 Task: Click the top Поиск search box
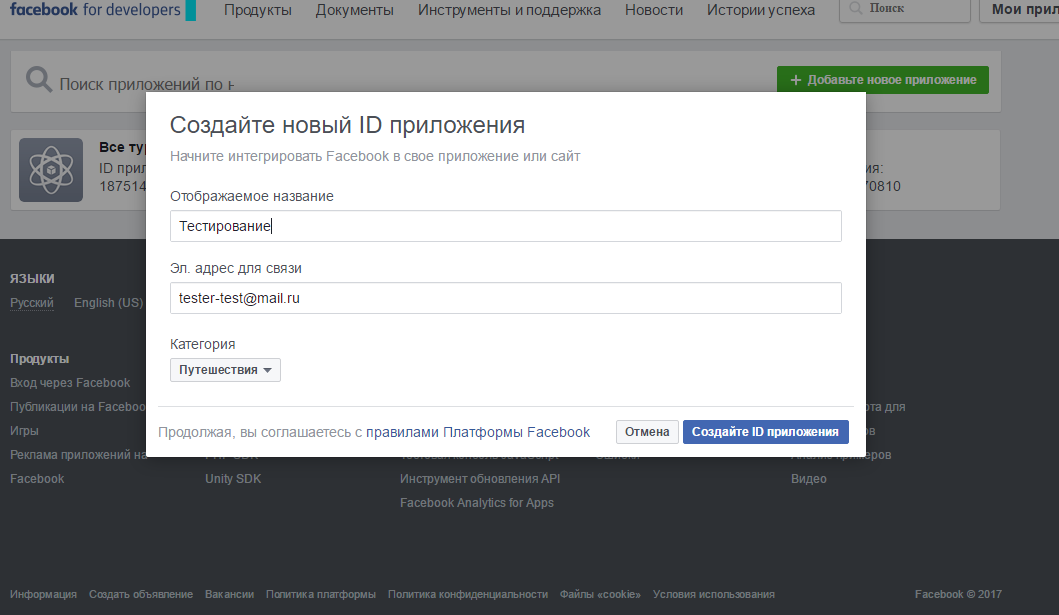pos(905,9)
